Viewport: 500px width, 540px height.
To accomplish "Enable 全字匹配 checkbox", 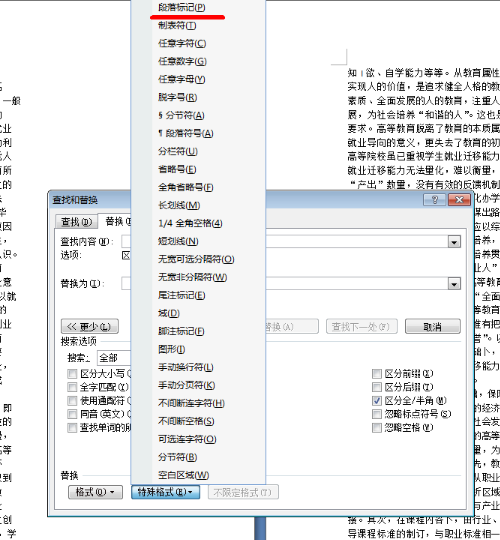I will pos(72,387).
